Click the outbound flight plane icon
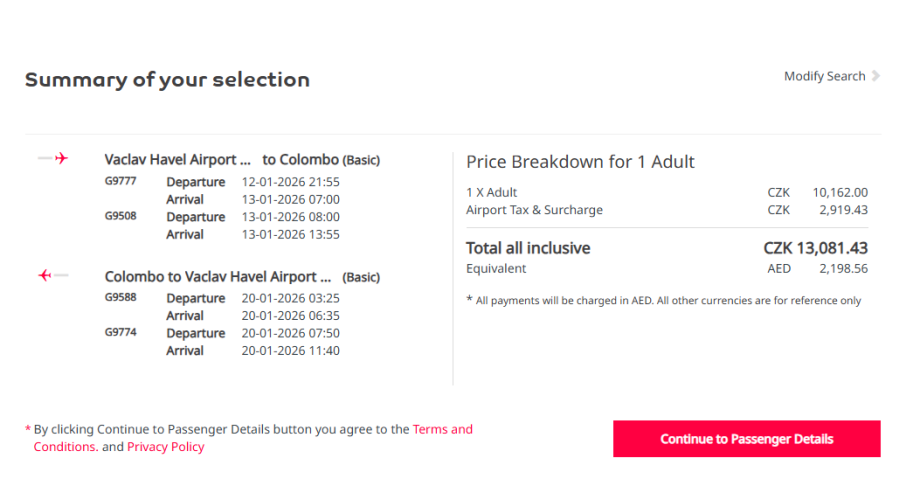The height and width of the screenshot is (486, 920). click(53, 158)
